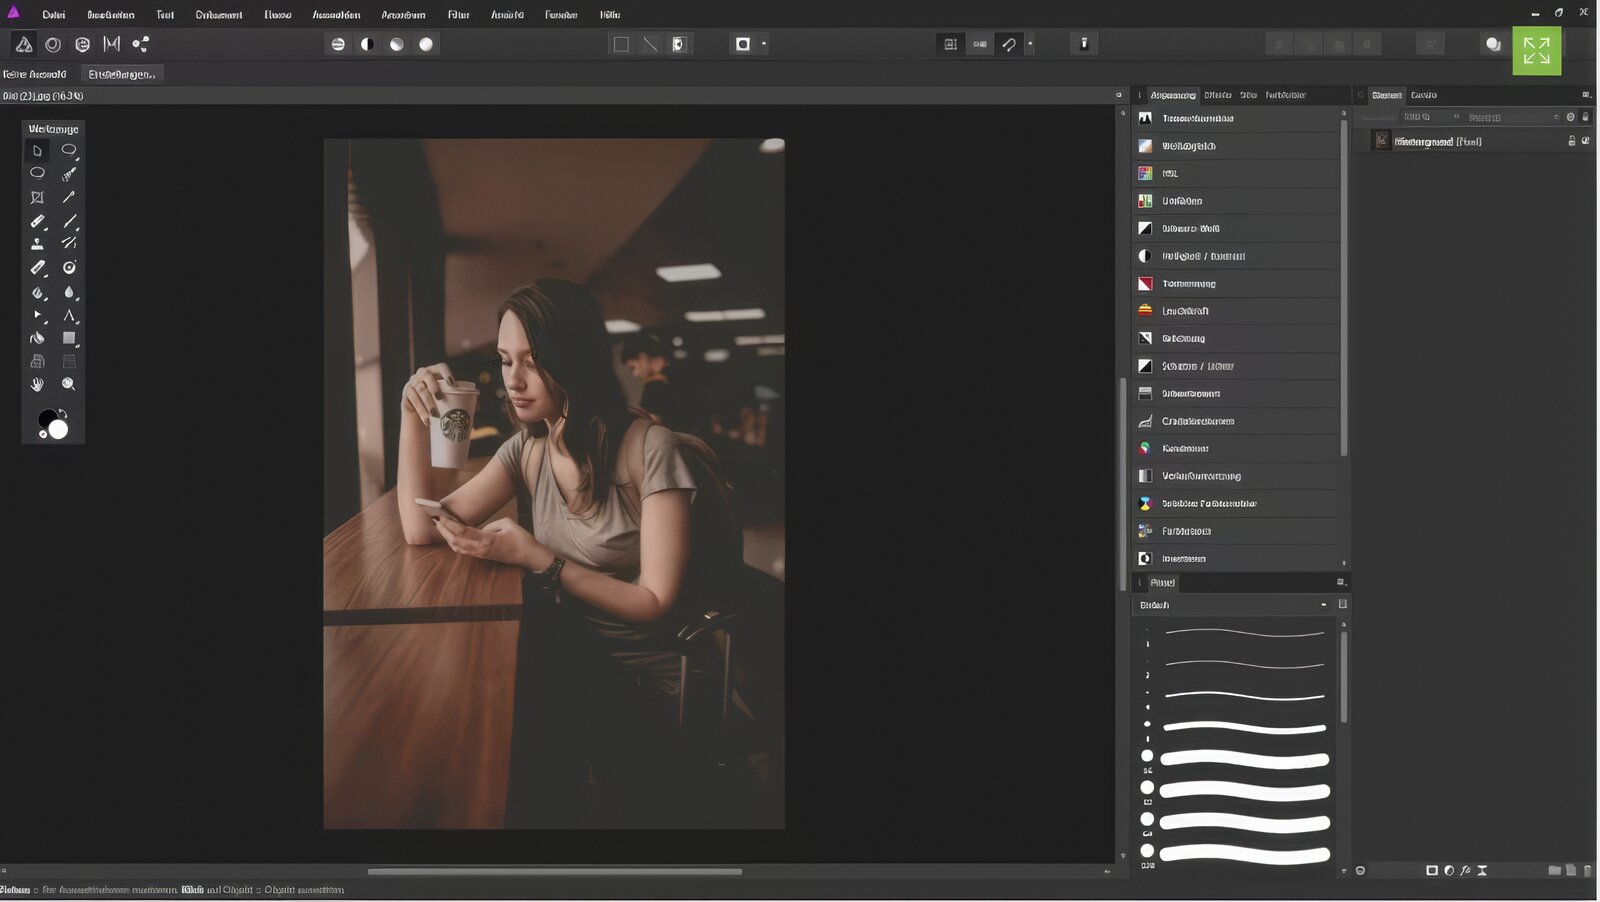1600x902 pixels.
Task: Open the Tone Mapping persona M icon
Action: [111, 44]
